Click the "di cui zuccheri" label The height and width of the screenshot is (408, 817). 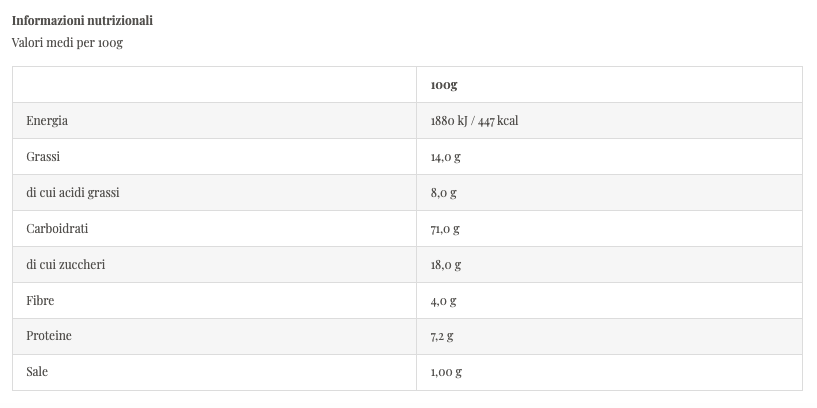(66, 265)
